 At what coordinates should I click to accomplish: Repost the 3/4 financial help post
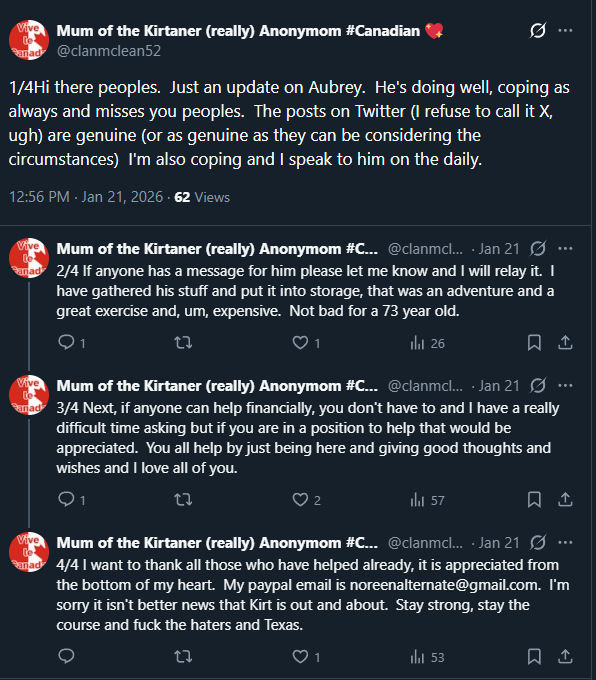click(183, 500)
